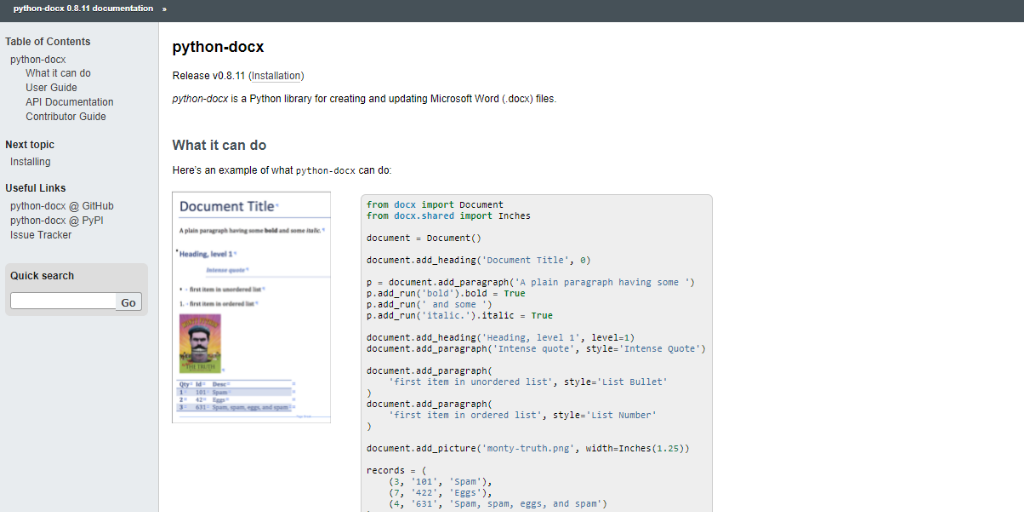Click the python-docx page title heading

(x=218, y=47)
